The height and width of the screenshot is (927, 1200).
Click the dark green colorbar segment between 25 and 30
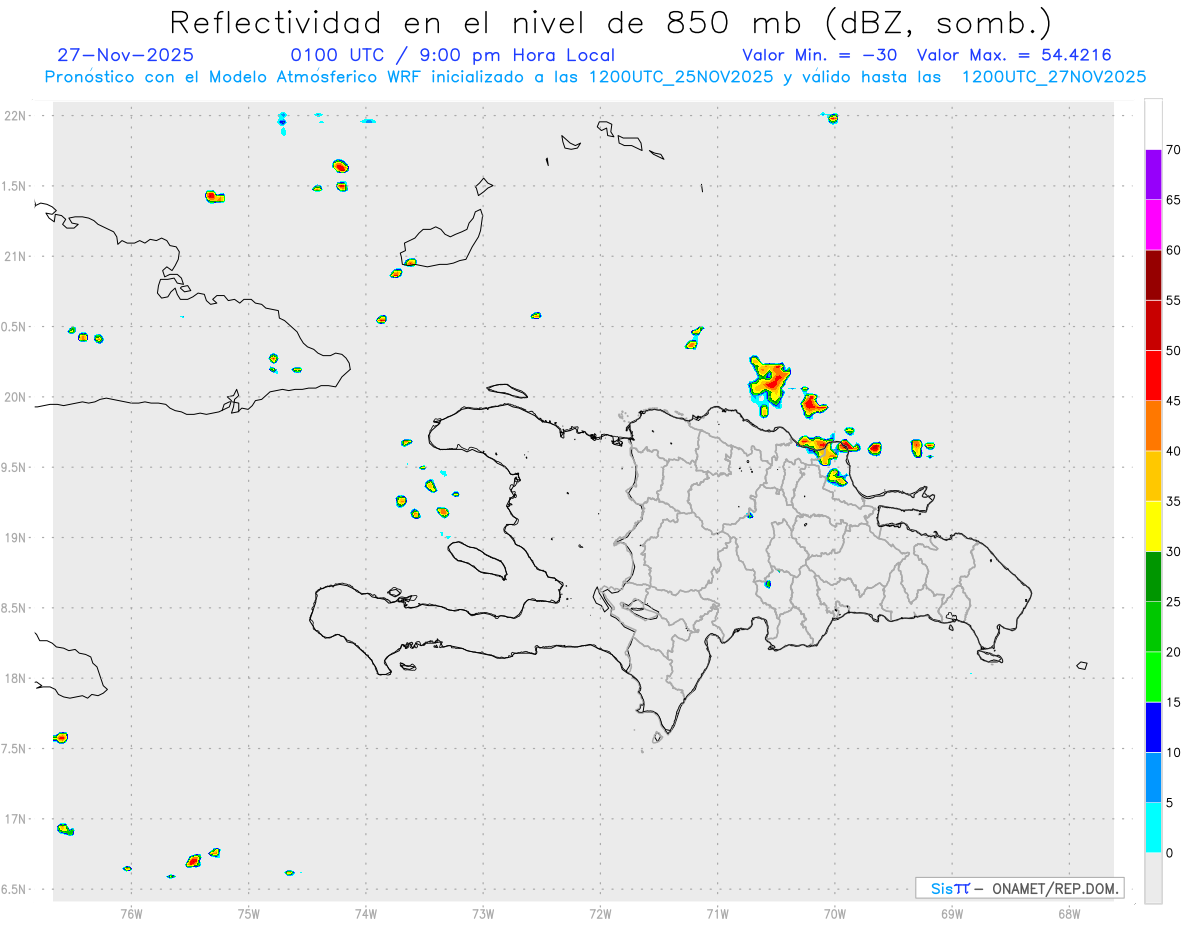click(1153, 577)
